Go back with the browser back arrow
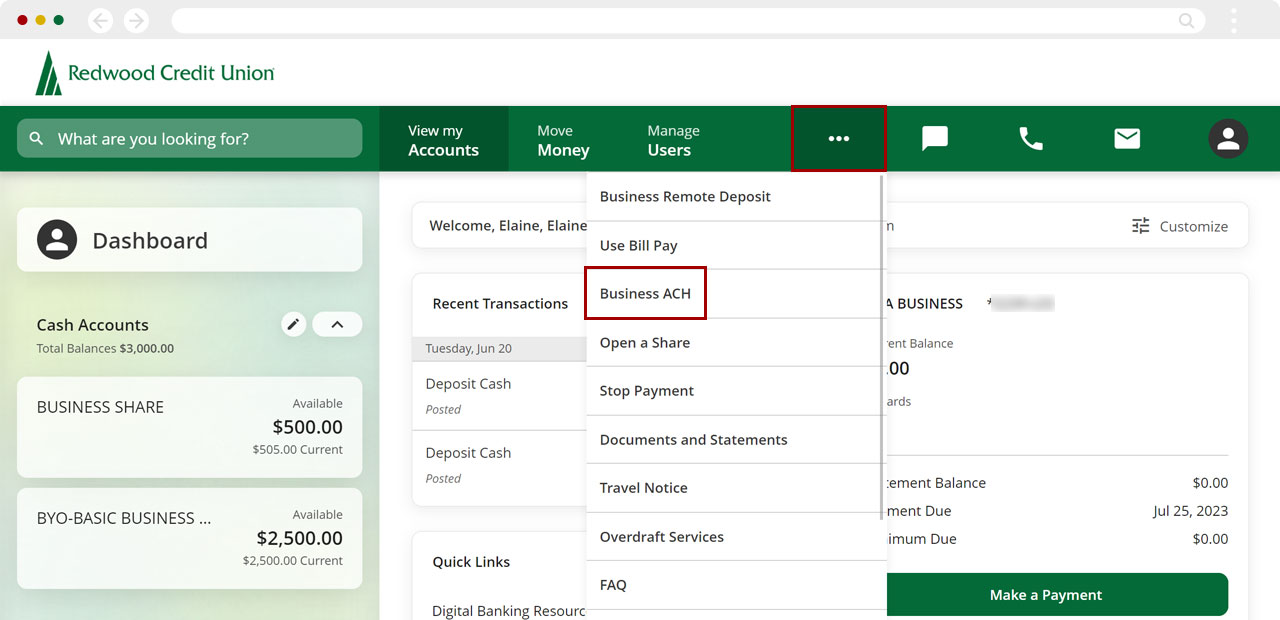This screenshot has width=1280, height=620. click(100, 20)
